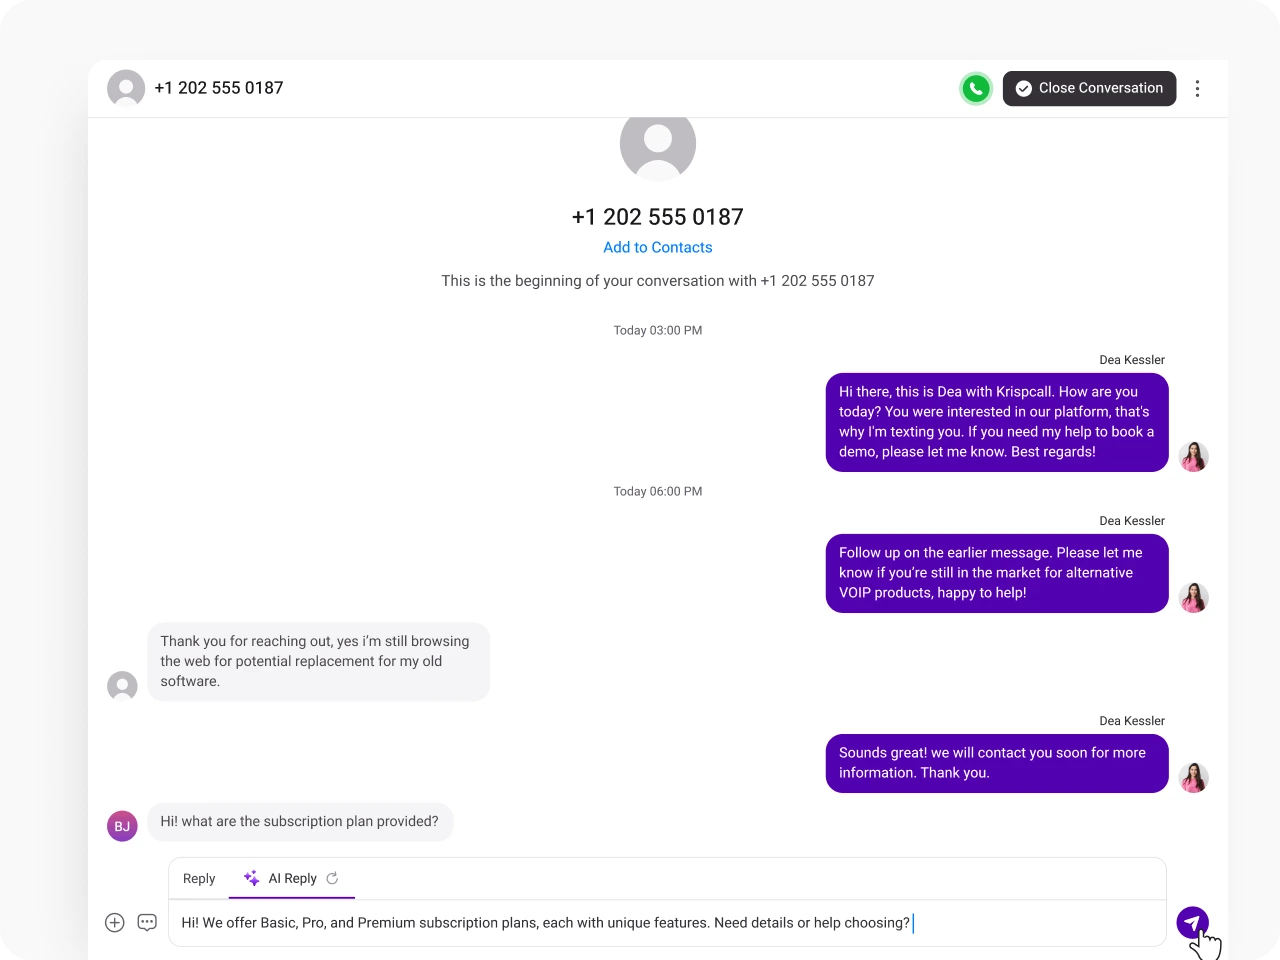Open attachments with the plus icon
The width and height of the screenshot is (1280, 960).
pyautogui.click(x=114, y=922)
